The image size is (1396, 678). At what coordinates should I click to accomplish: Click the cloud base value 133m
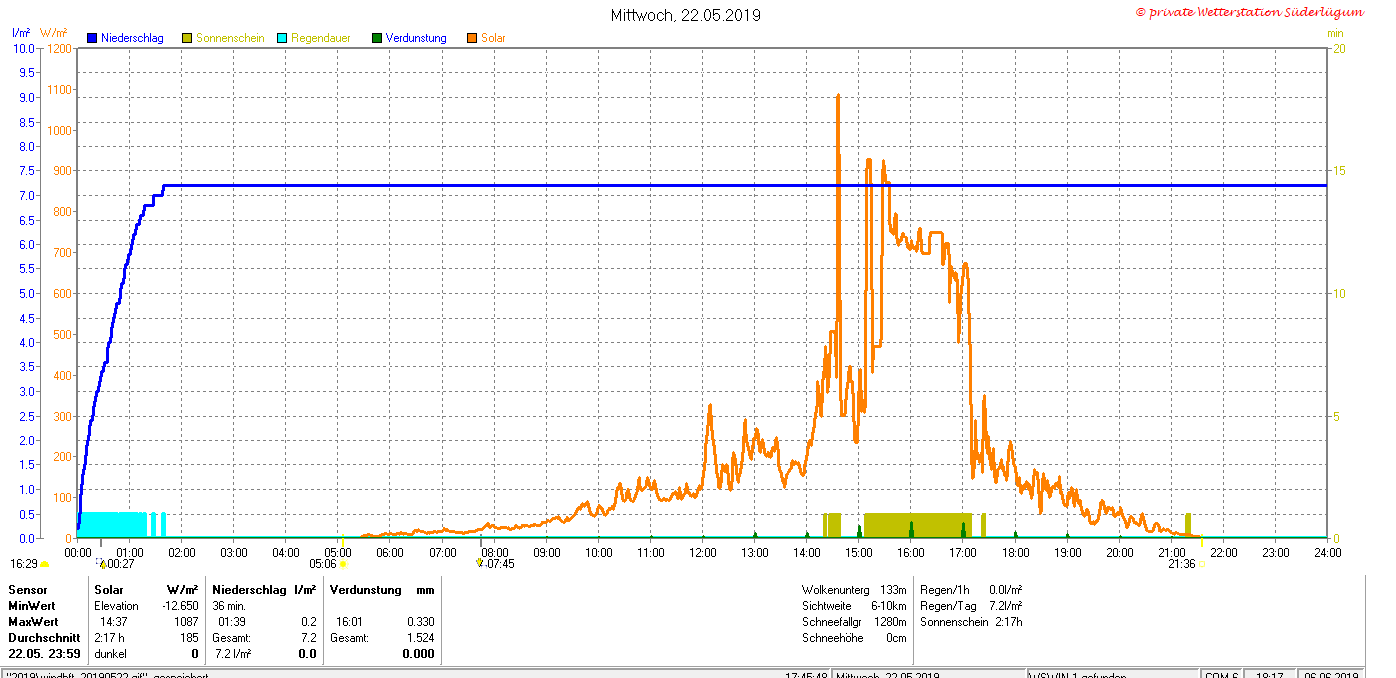(893, 590)
